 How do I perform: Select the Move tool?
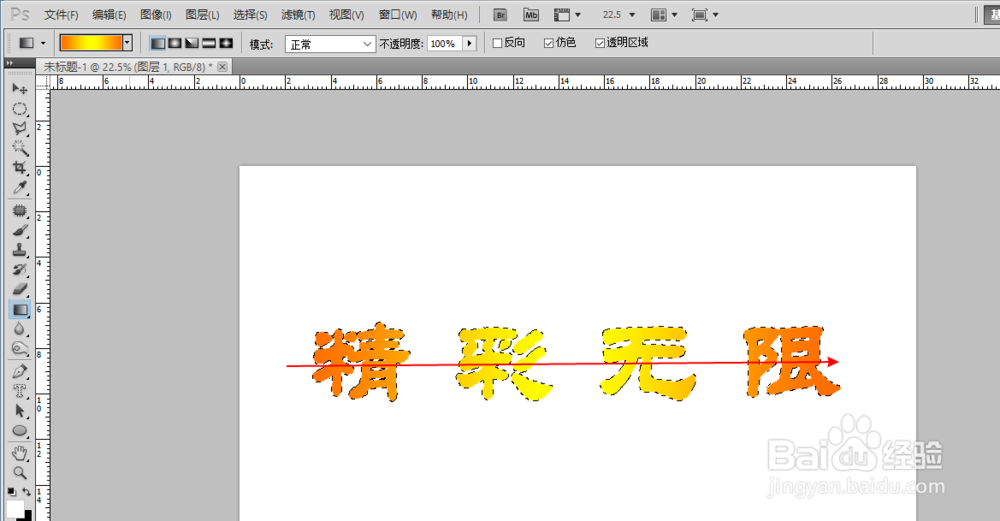pos(20,89)
